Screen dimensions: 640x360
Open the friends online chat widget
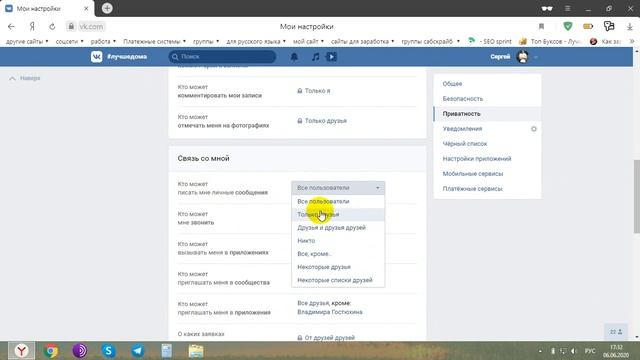point(616,332)
